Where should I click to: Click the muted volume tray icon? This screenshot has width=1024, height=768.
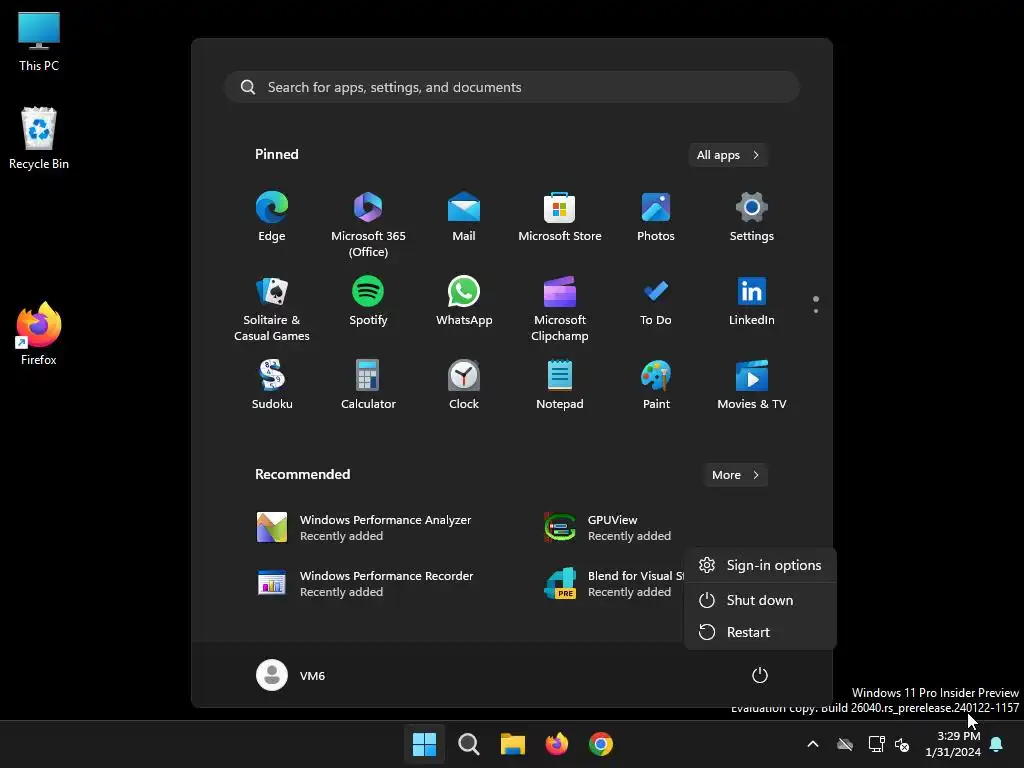pos(902,744)
